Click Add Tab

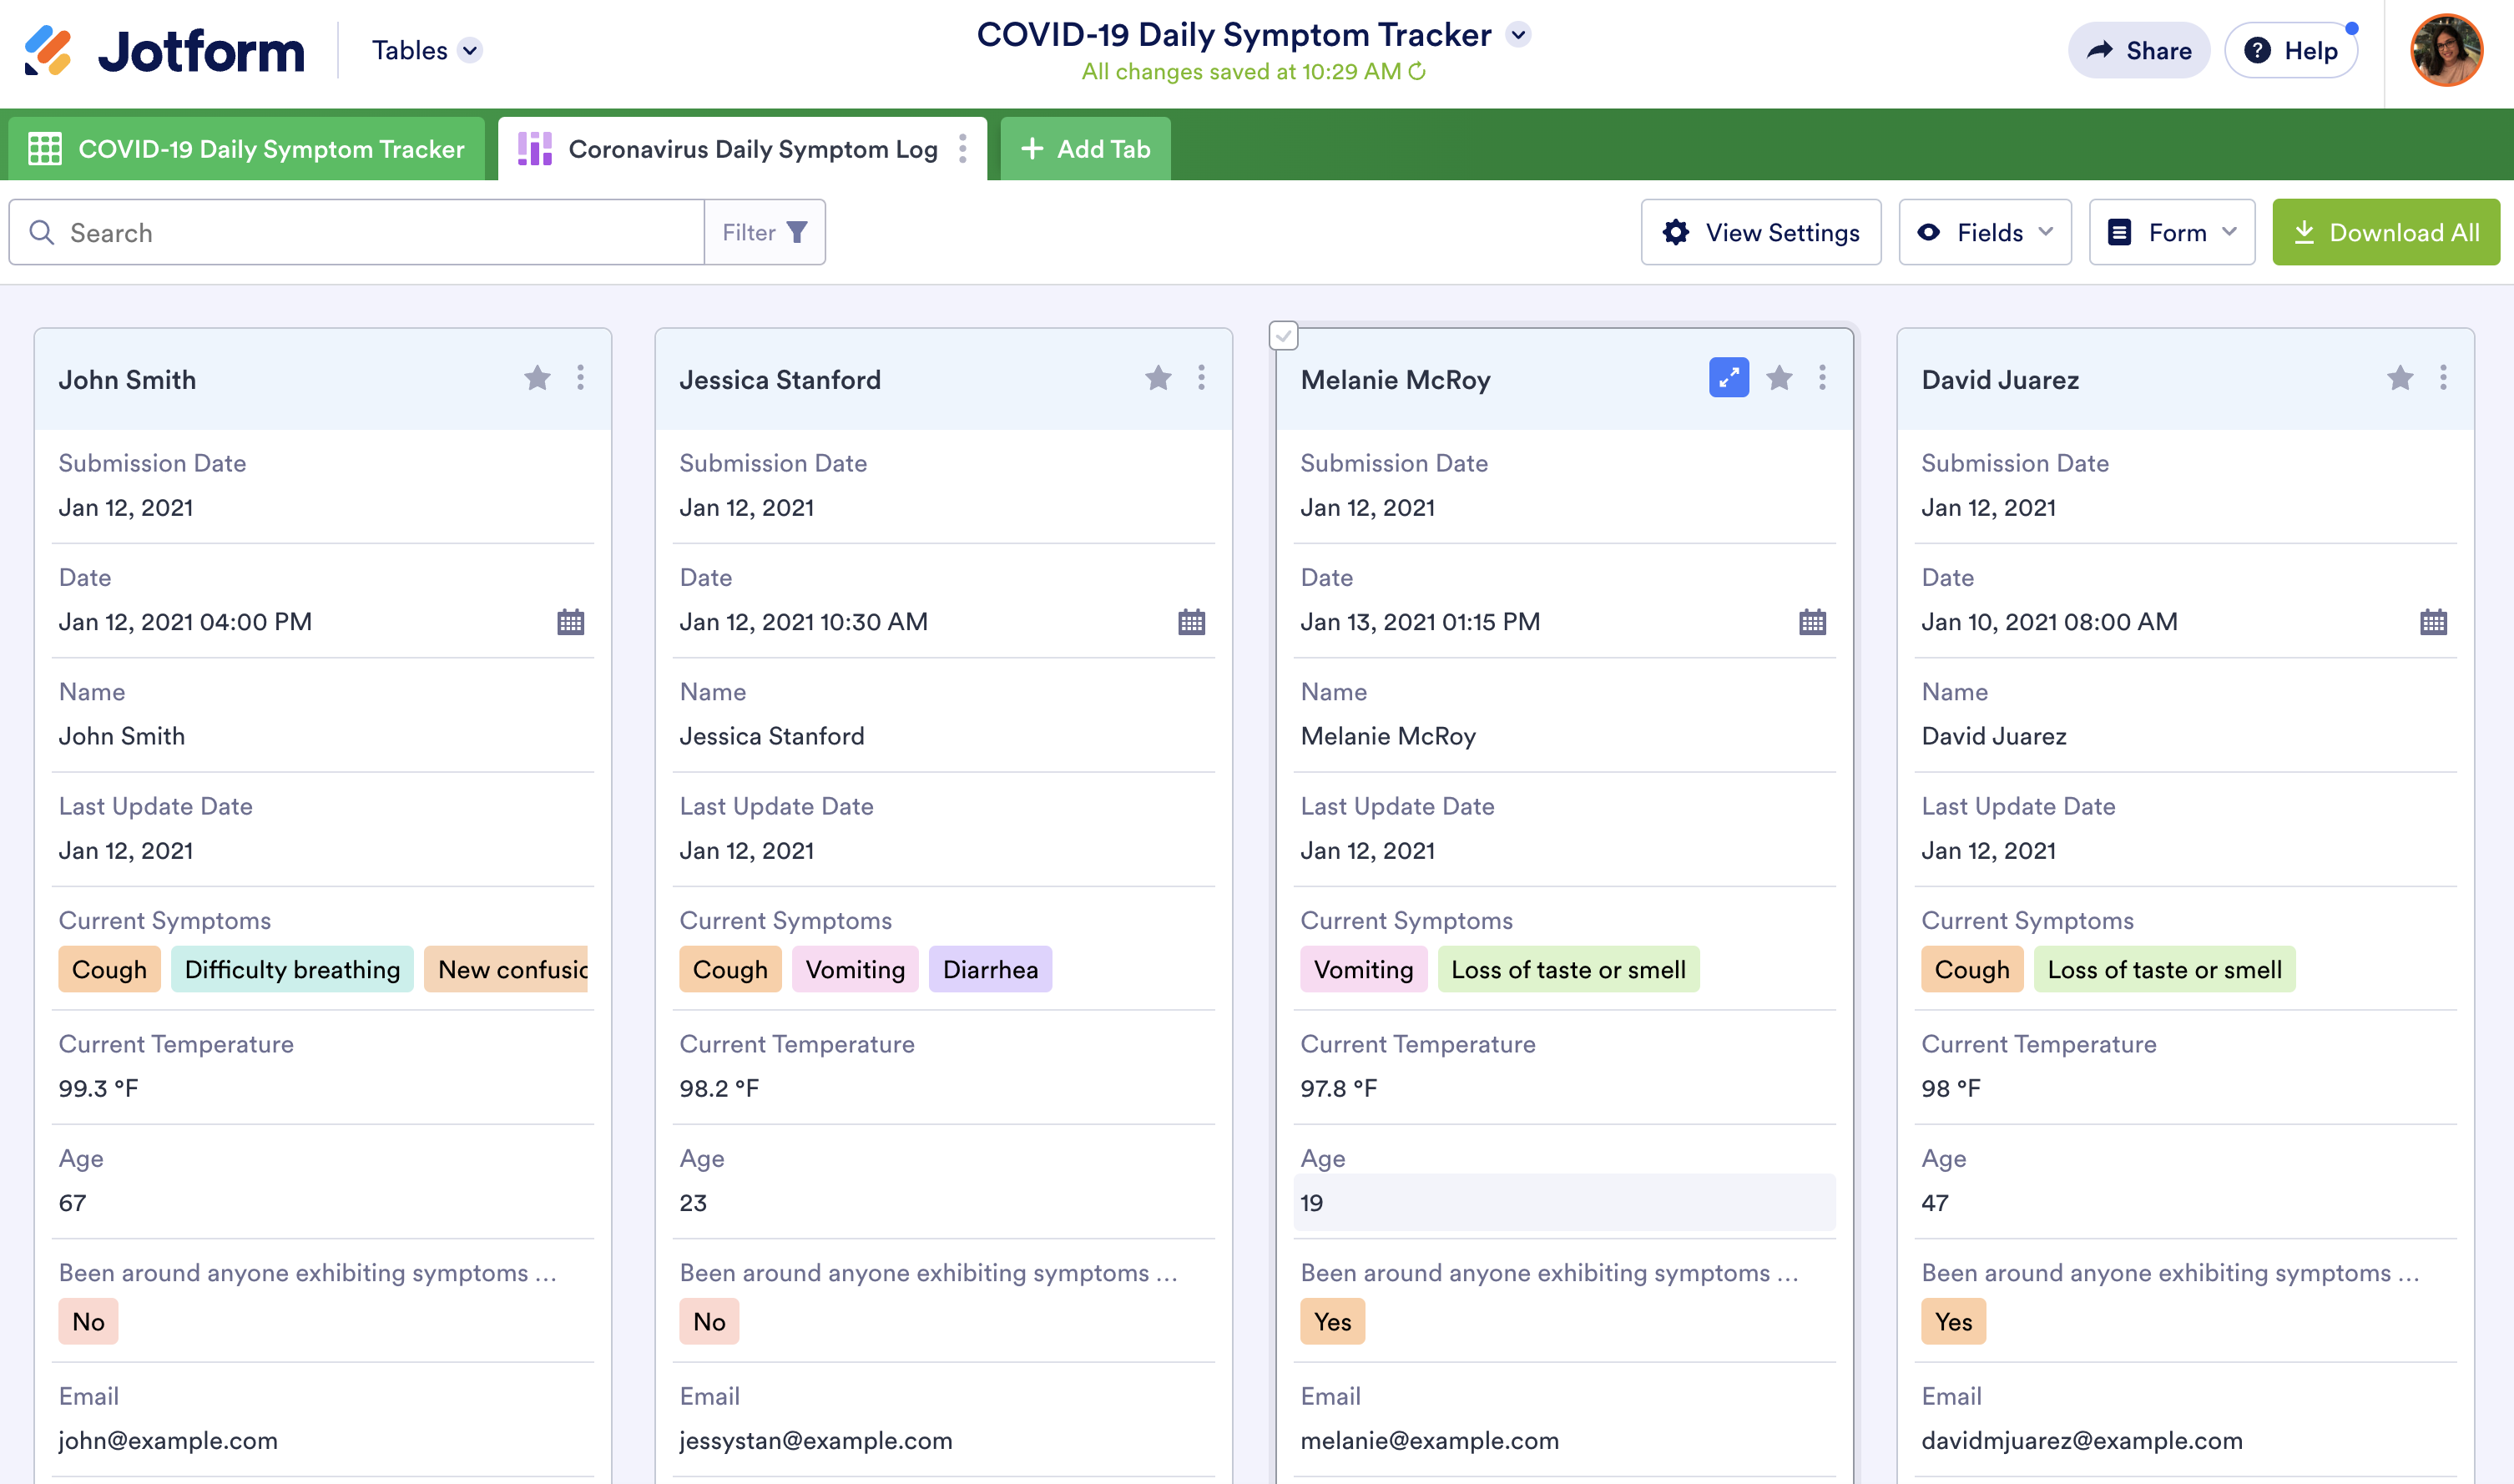coord(1085,149)
